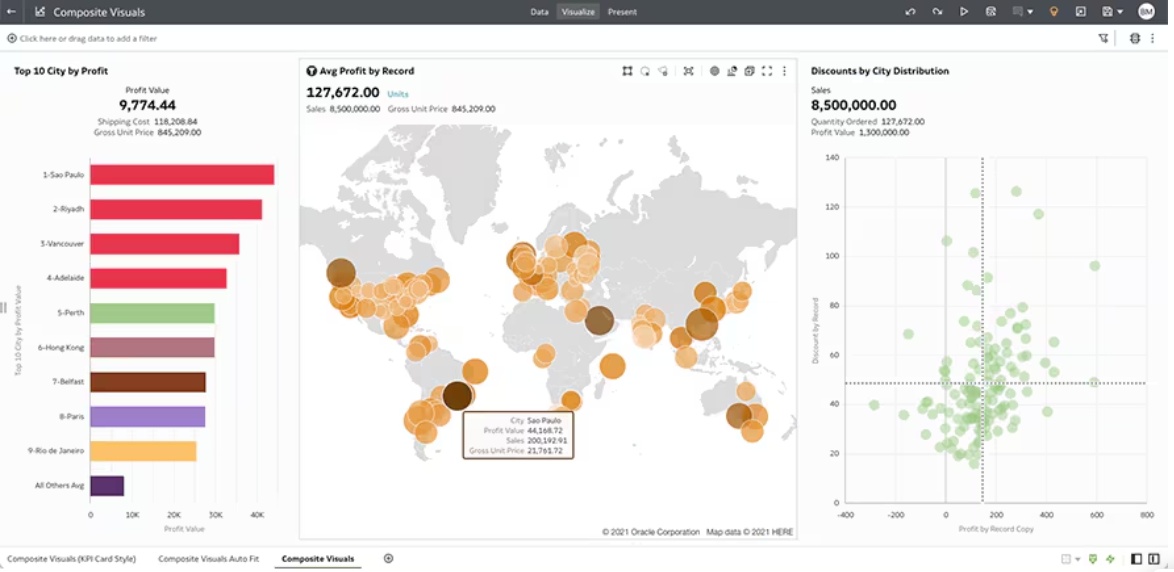Click the filter bar placeholder text
This screenshot has height=572, width=1174.
point(88,38)
